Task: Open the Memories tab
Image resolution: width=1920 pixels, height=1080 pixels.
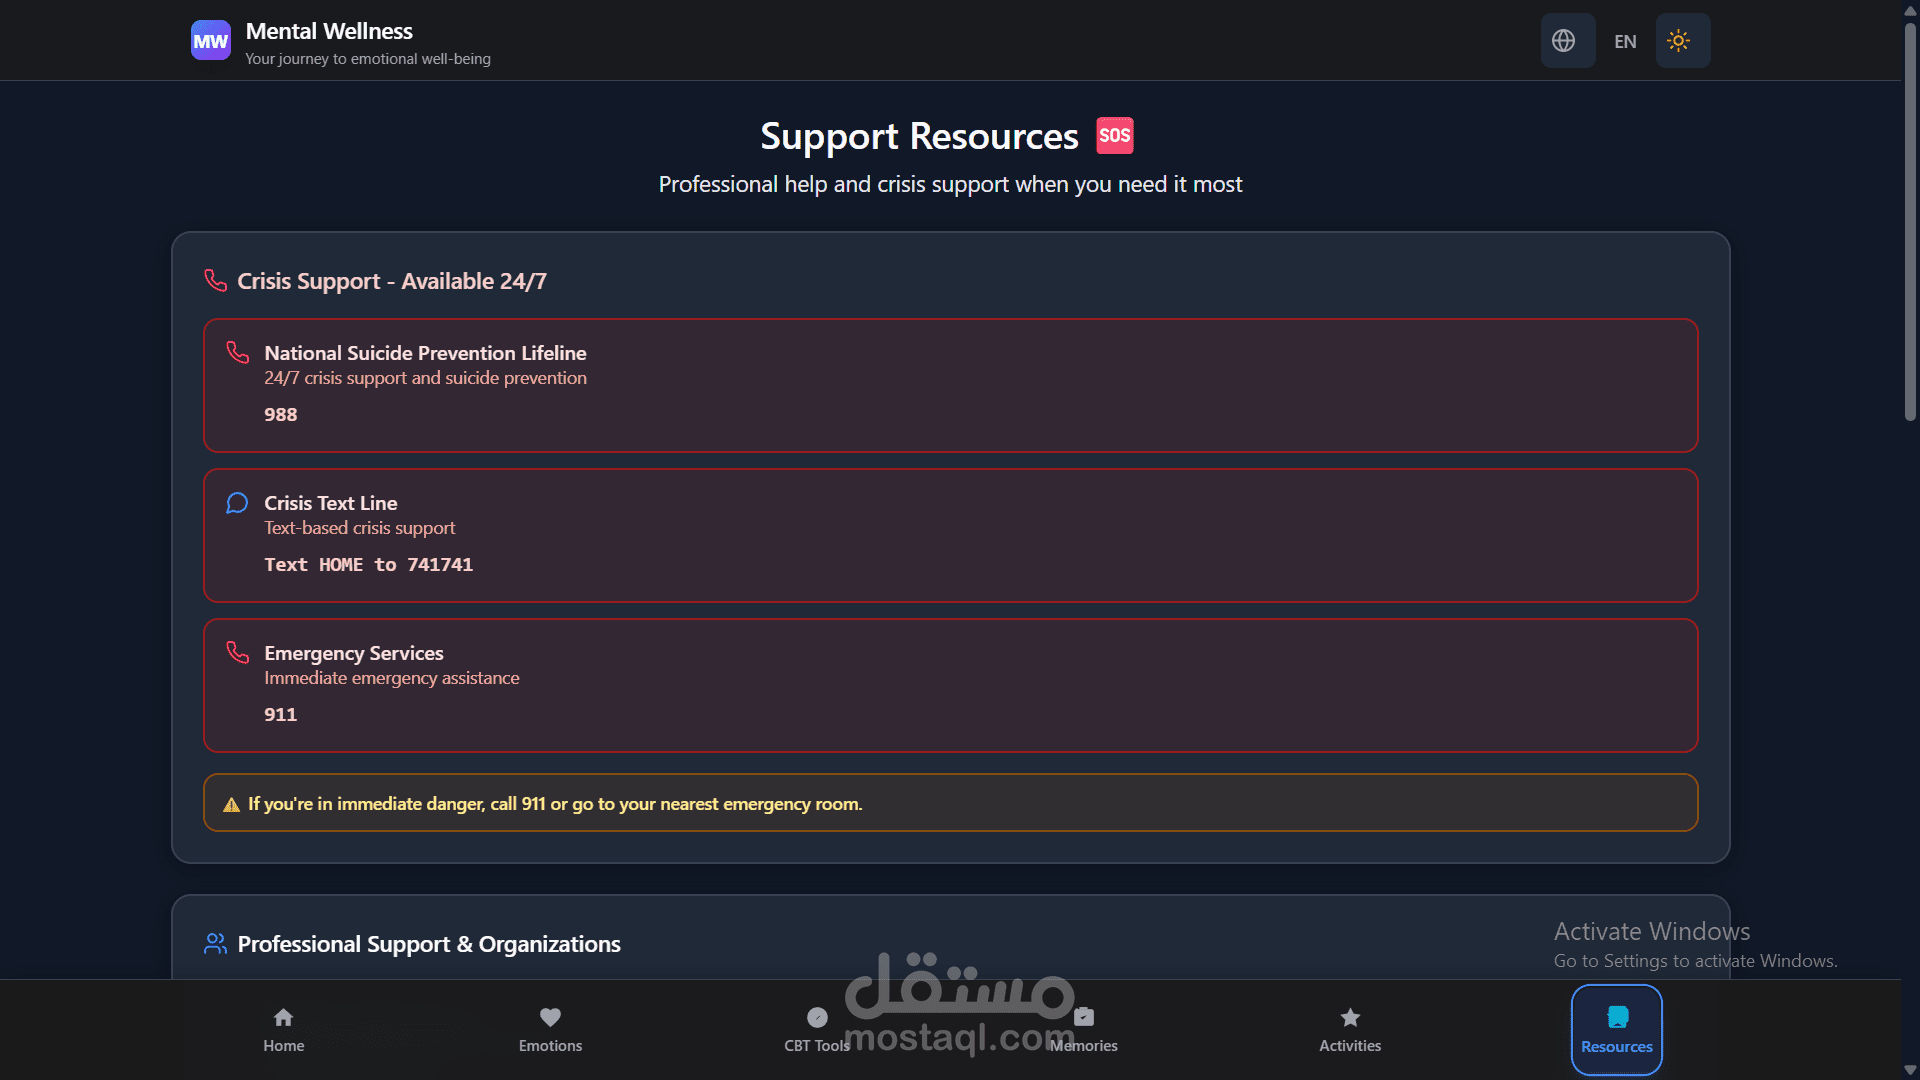Action: [x=1084, y=1030]
